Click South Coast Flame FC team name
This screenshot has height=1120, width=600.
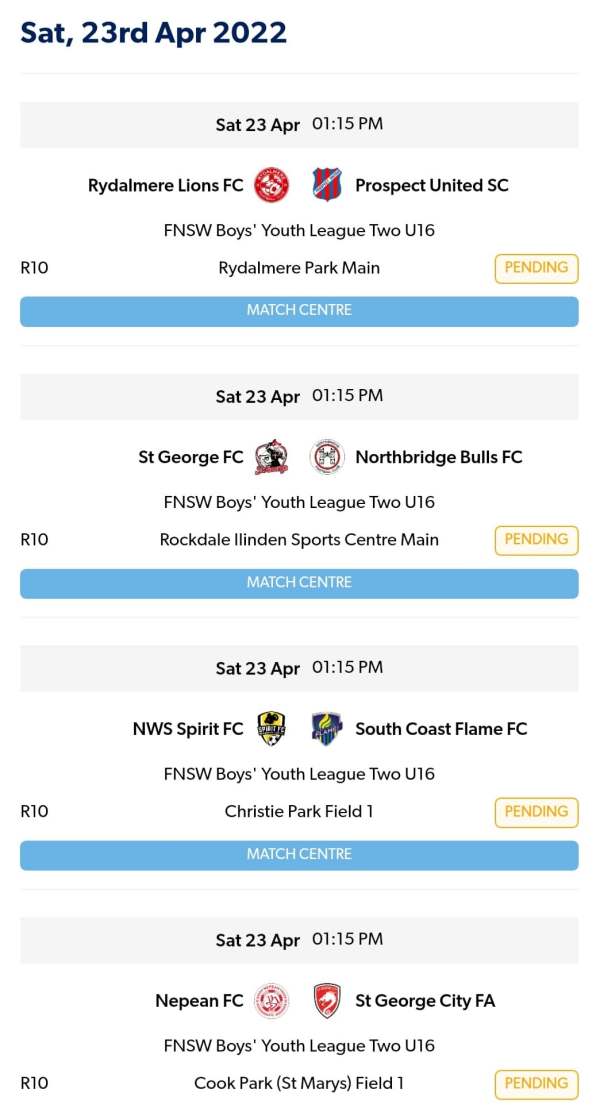441,729
